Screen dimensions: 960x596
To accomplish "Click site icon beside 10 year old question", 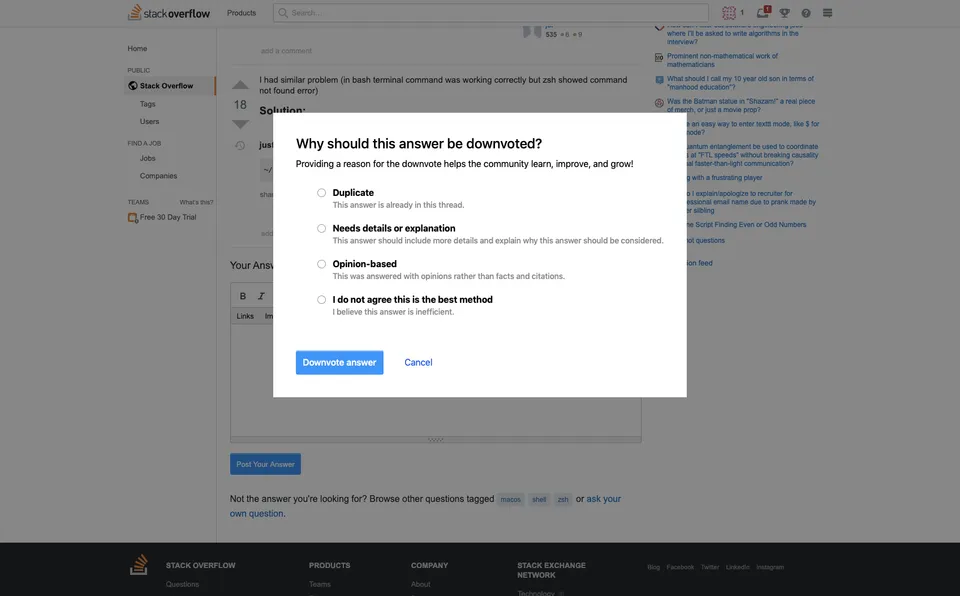I will [659, 80].
